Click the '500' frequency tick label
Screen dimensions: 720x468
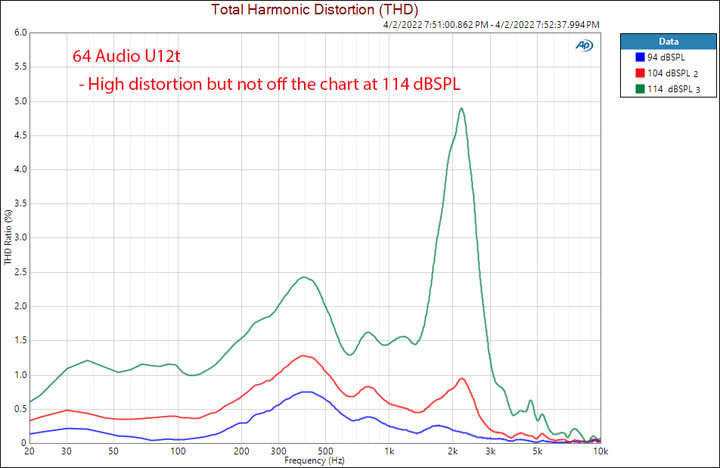coord(326,451)
